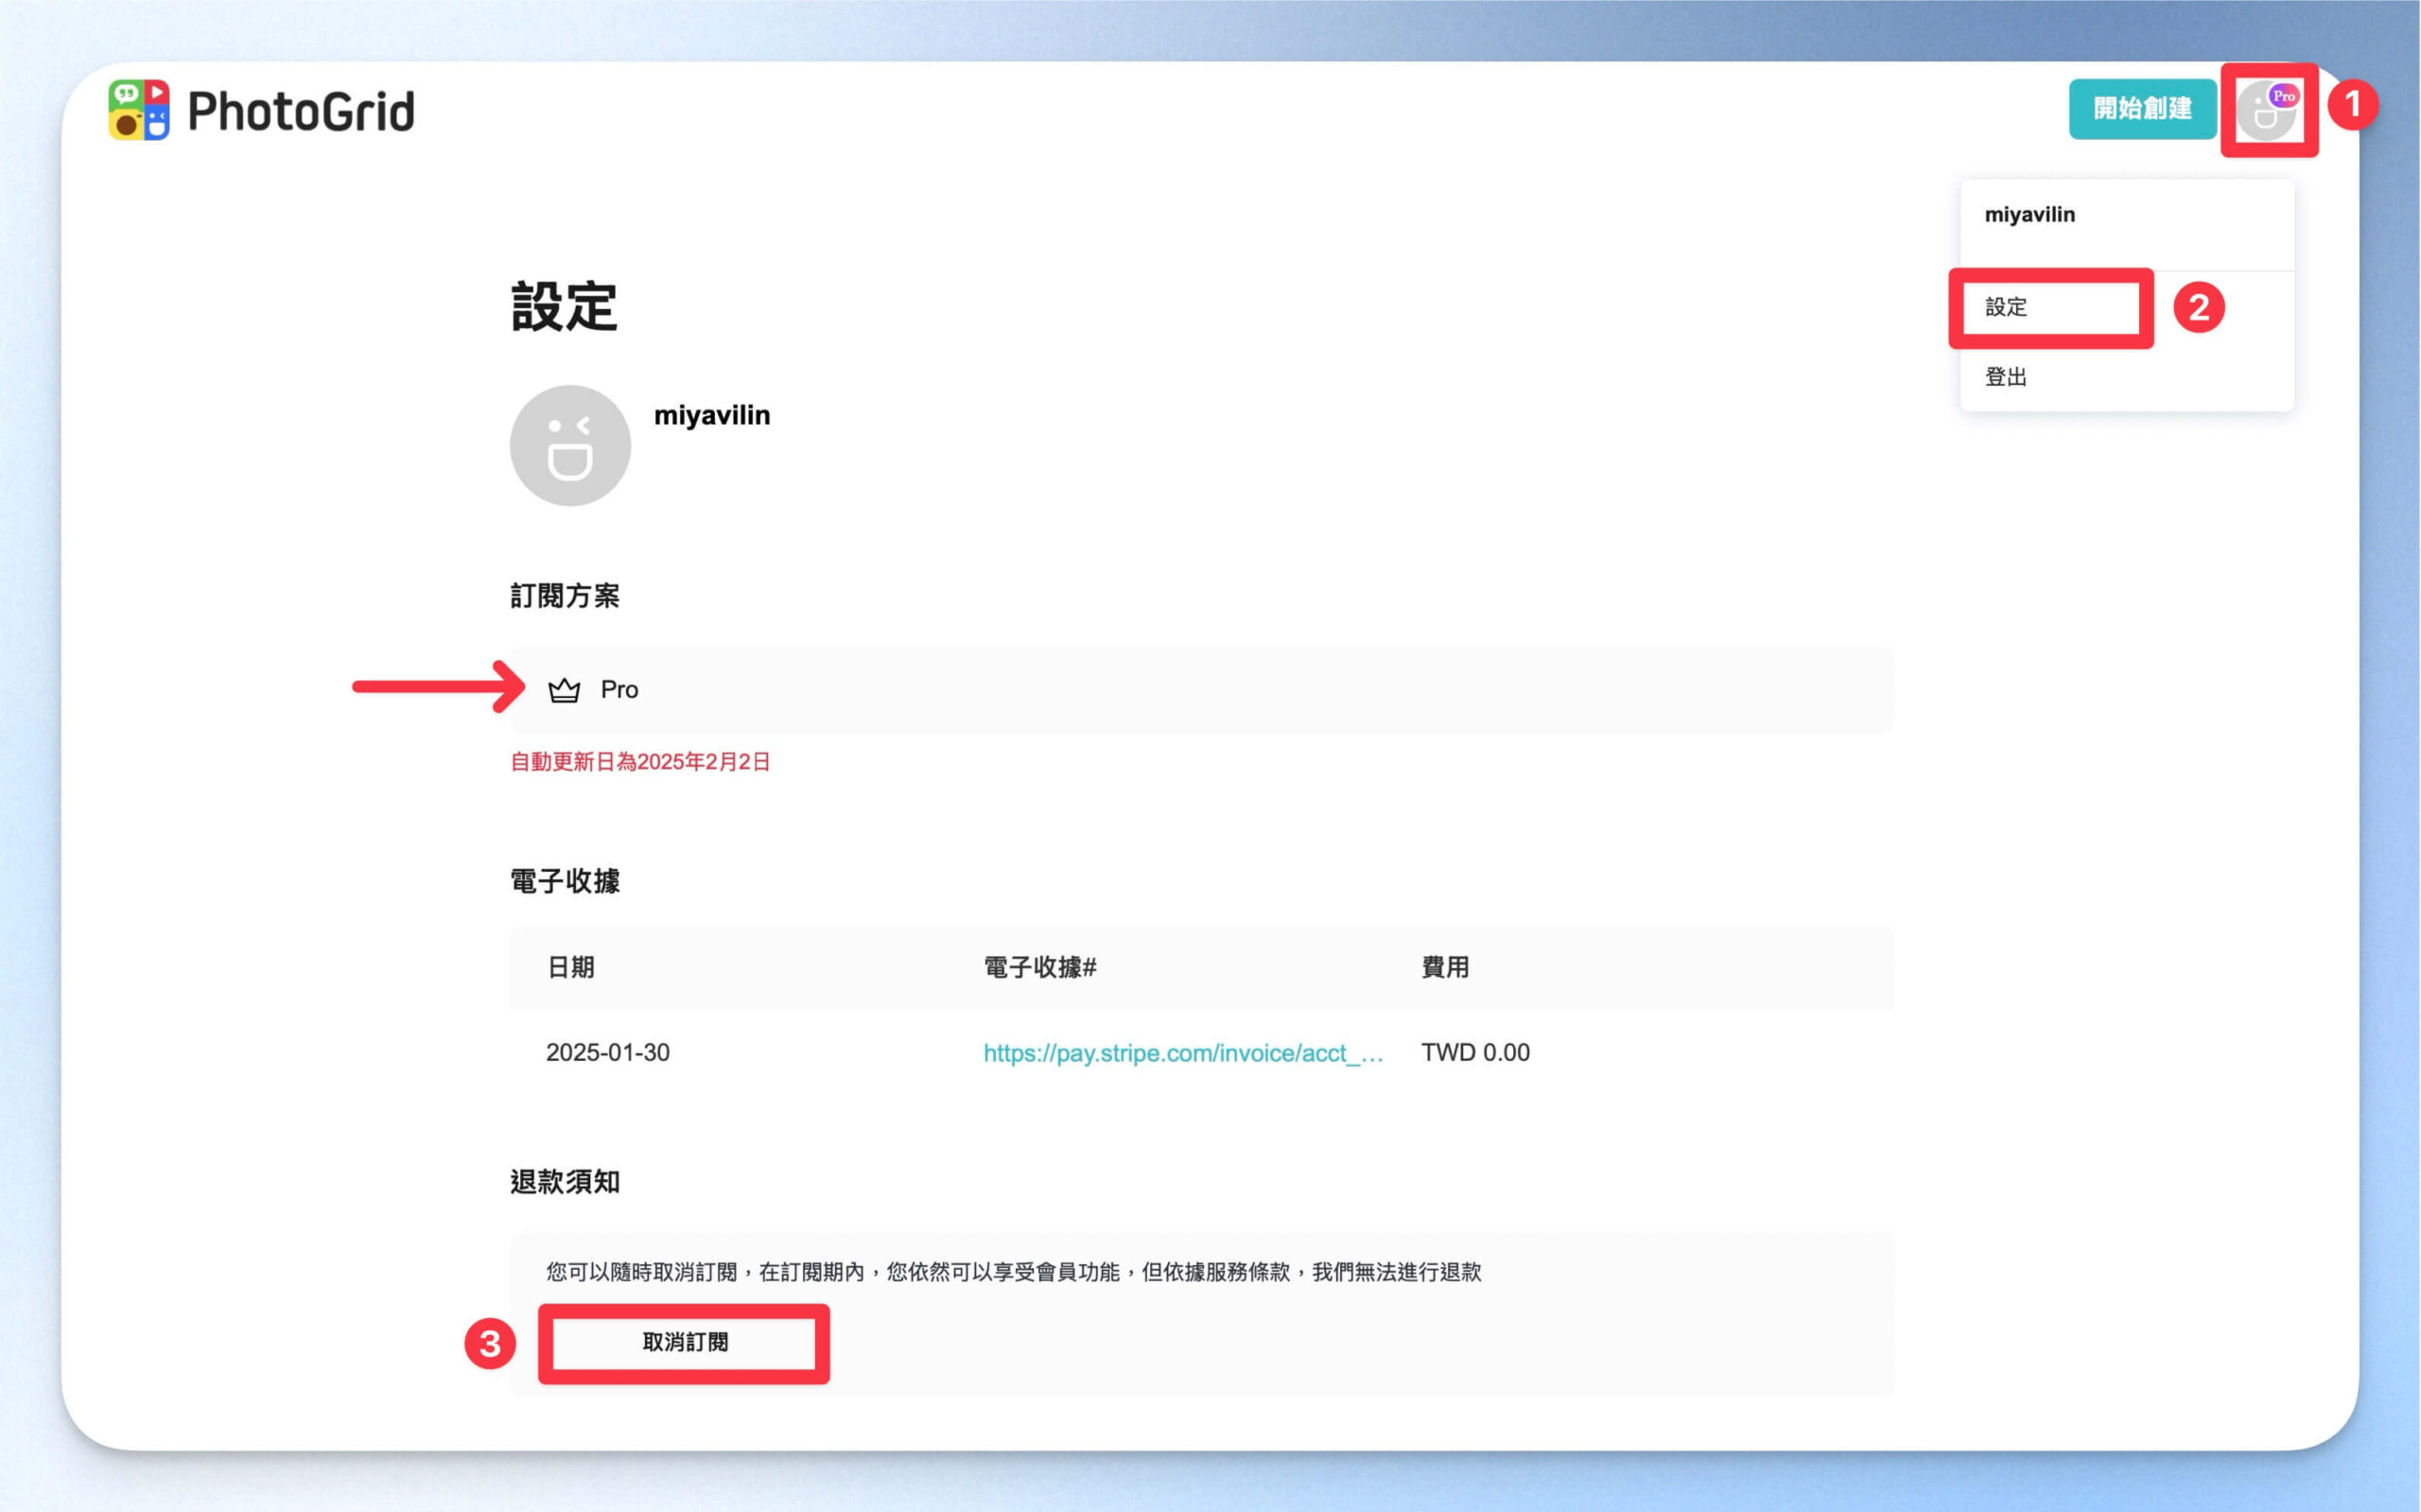Open the Pro profile avatar in header
2421x1512 pixels.
2267,110
